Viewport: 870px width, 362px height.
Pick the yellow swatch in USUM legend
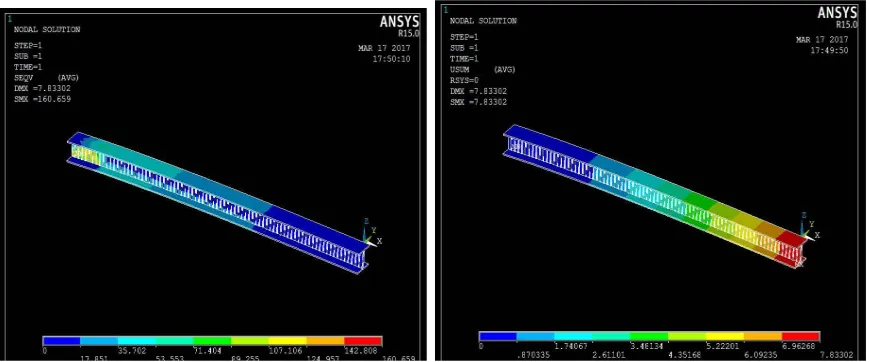pos(725,336)
